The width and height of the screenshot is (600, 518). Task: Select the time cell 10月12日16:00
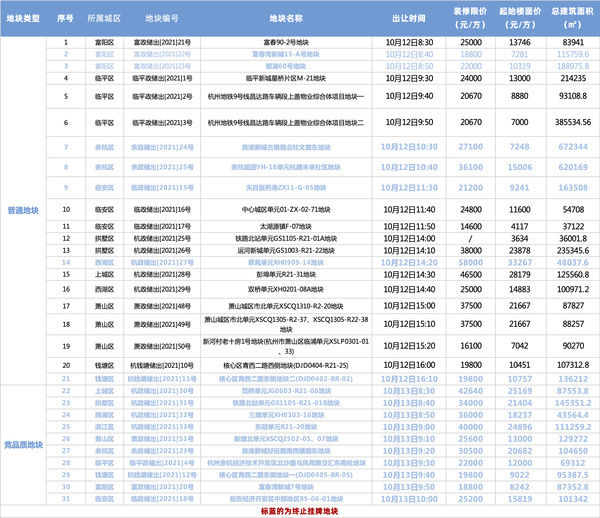[409, 365]
